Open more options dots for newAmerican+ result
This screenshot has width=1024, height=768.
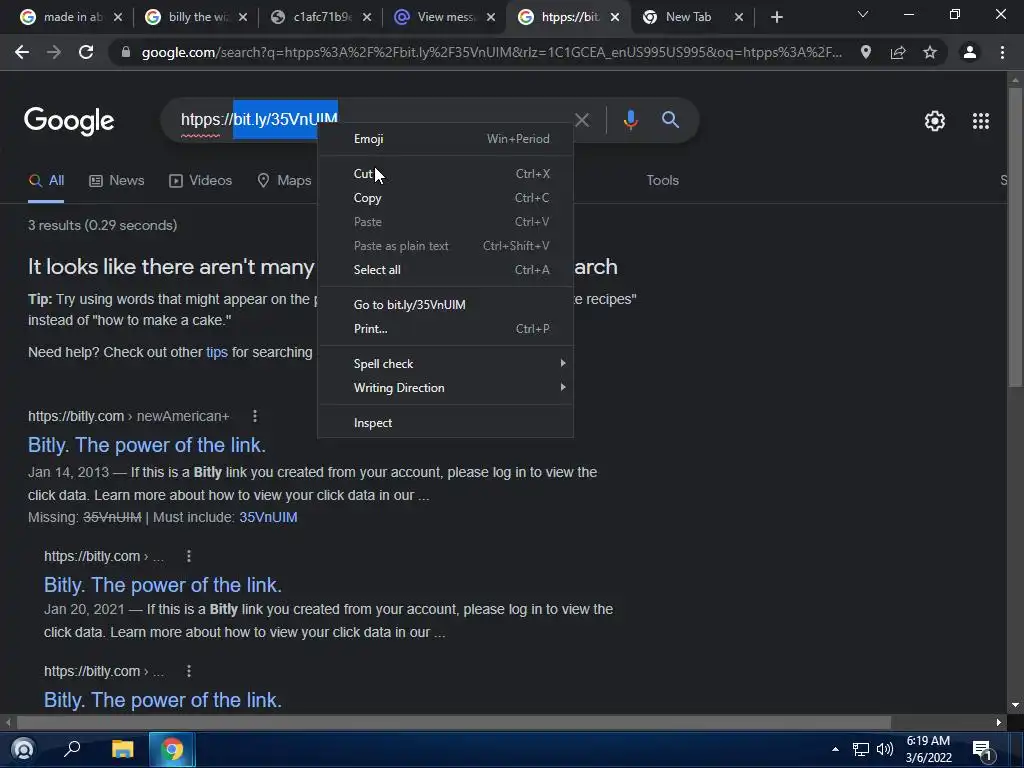pyautogui.click(x=255, y=416)
